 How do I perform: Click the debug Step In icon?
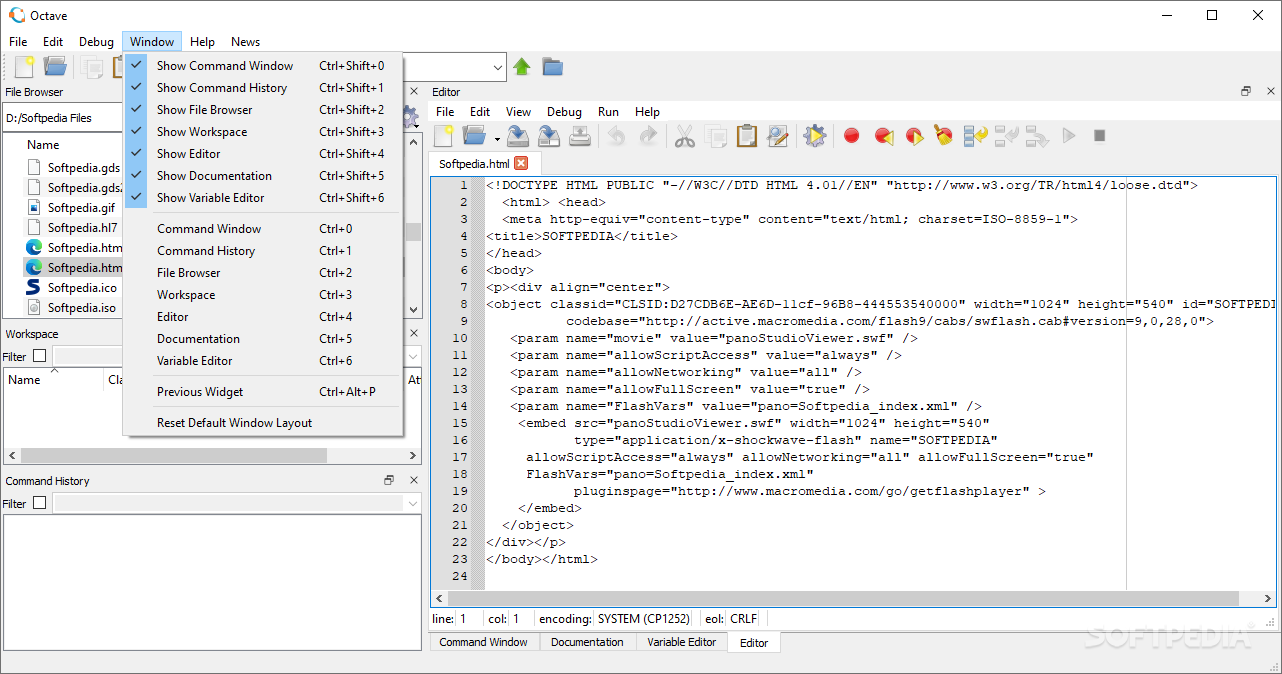[x=1007, y=136]
